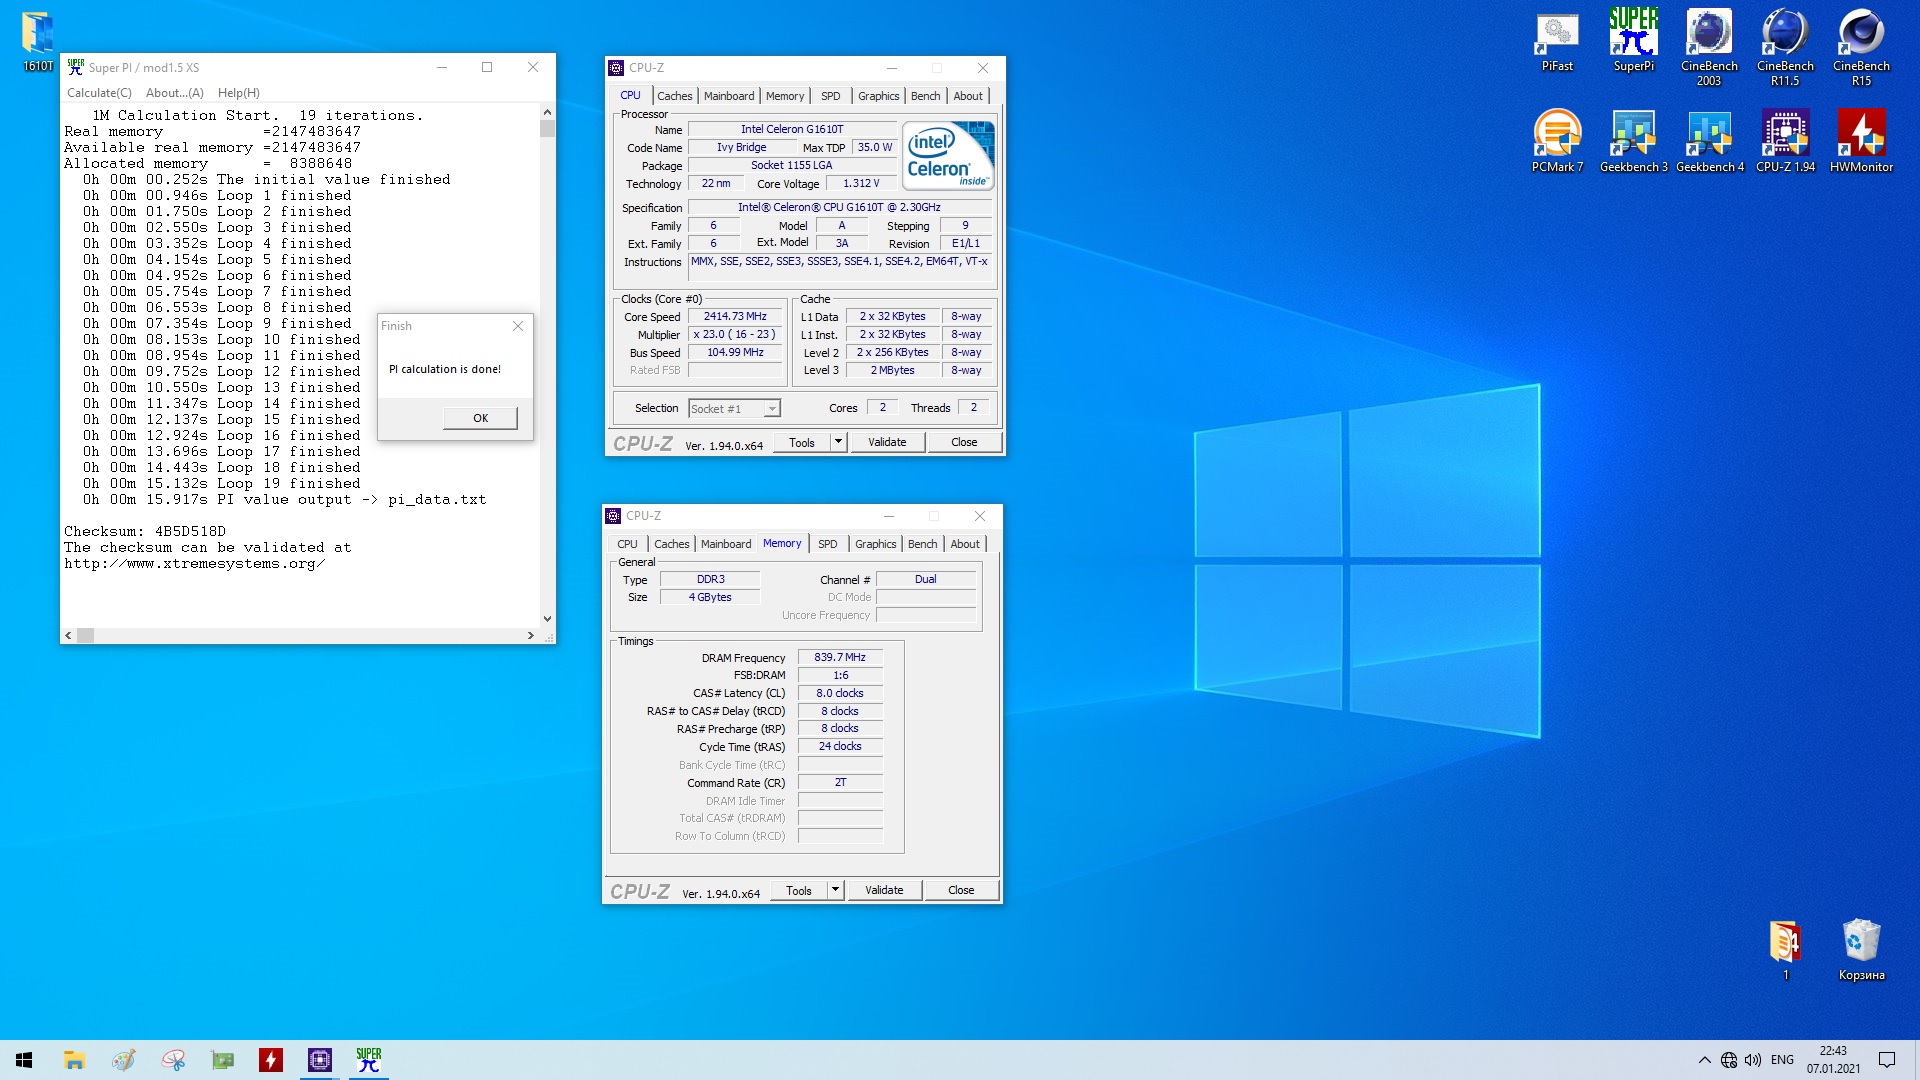Open the notification center icon

click(1887, 1060)
